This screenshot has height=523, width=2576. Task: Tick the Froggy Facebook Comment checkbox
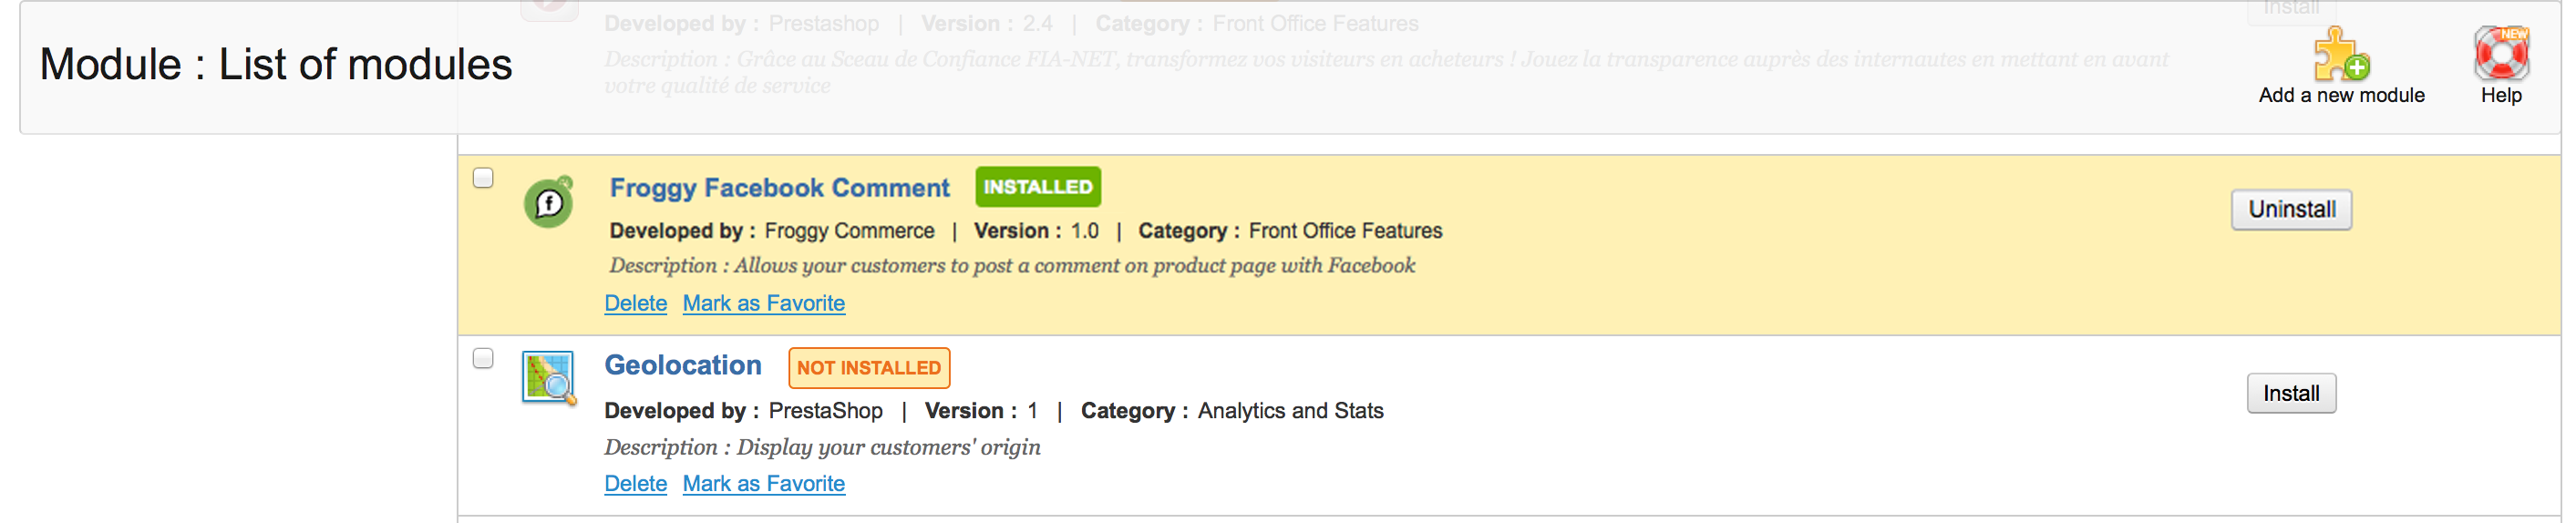tap(483, 178)
